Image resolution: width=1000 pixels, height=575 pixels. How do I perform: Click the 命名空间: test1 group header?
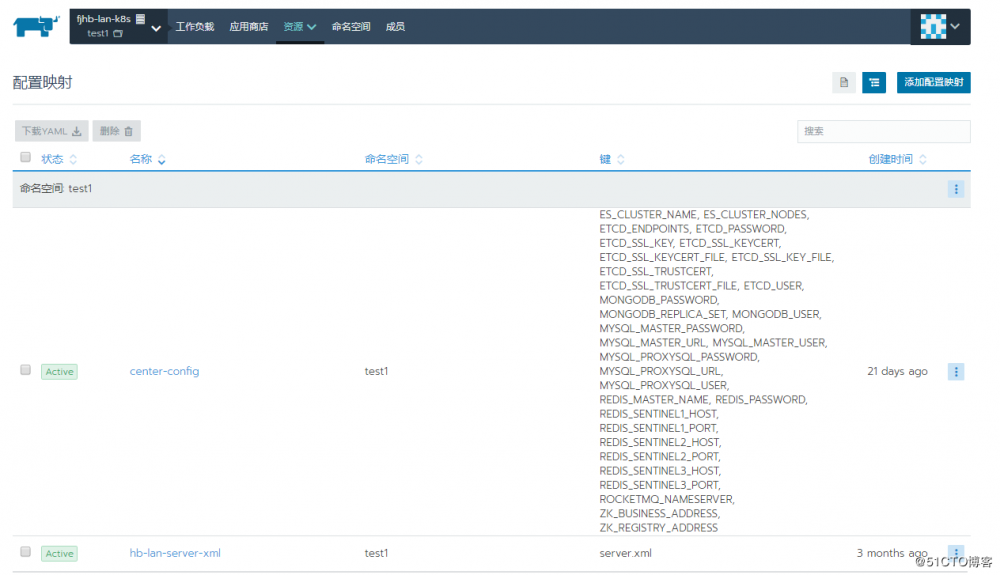pyautogui.click(x=492, y=189)
